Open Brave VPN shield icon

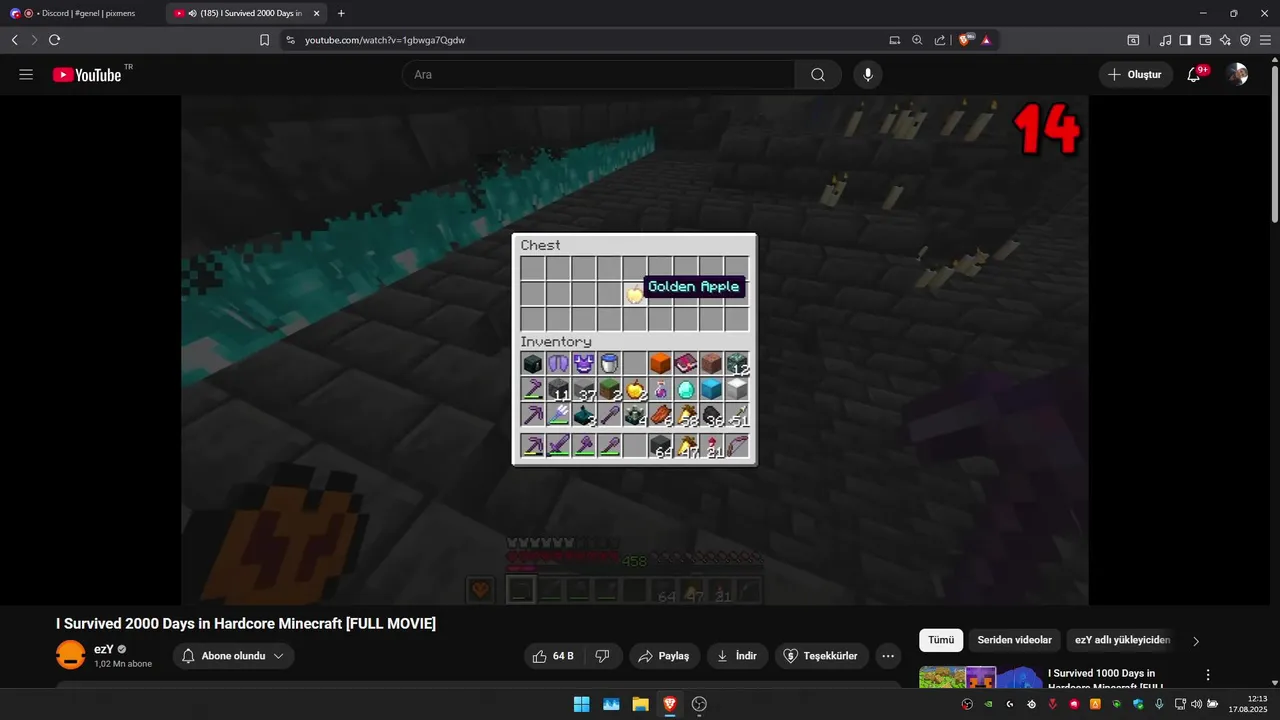click(x=1245, y=40)
